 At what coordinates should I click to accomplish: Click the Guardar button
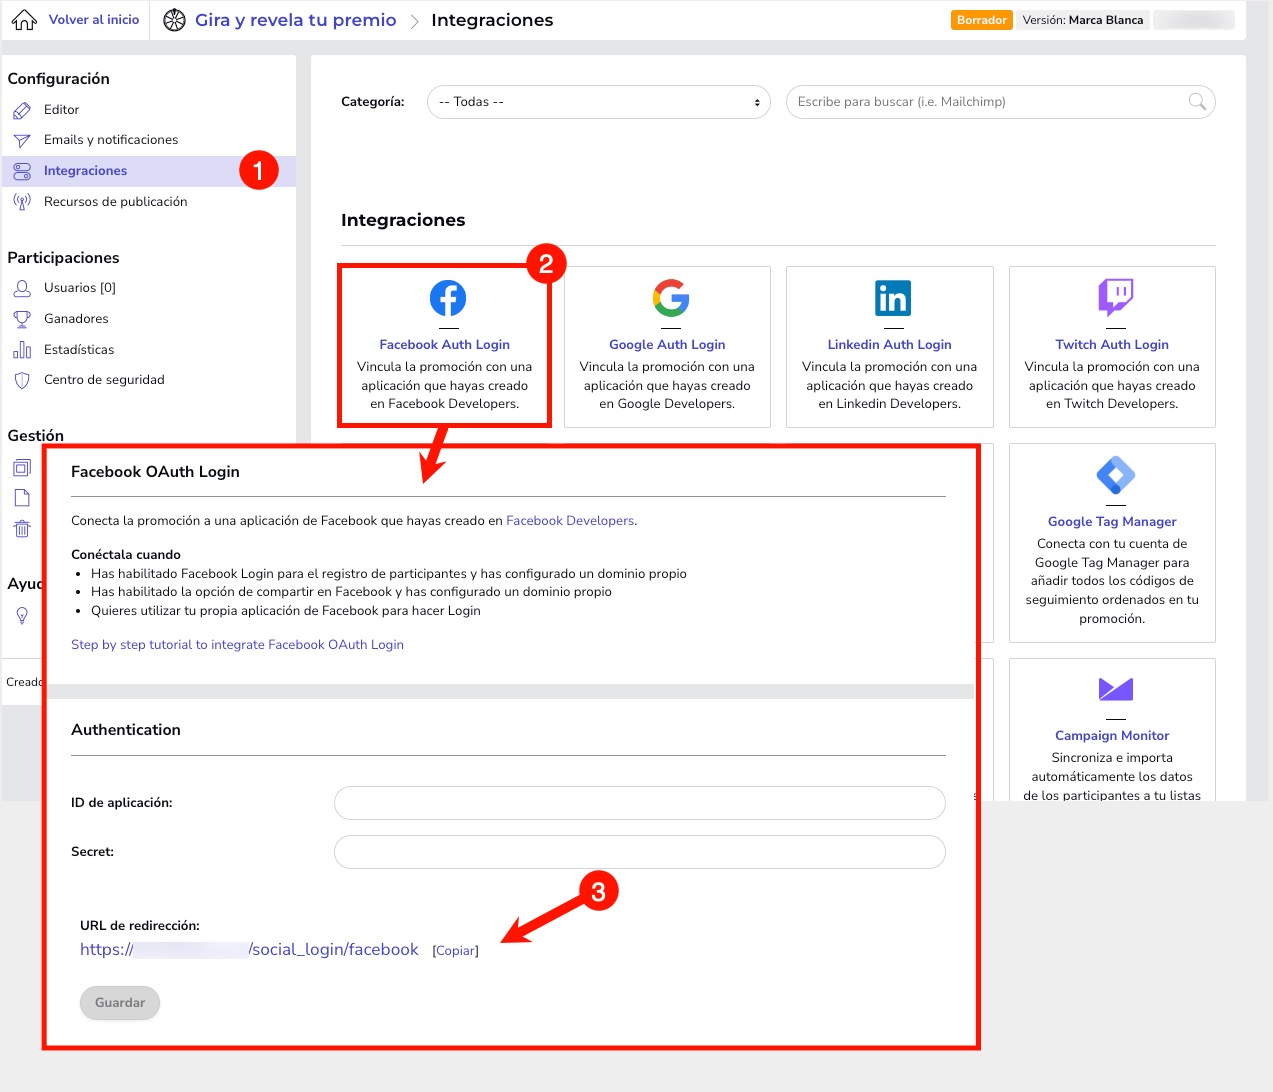point(120,1003)
